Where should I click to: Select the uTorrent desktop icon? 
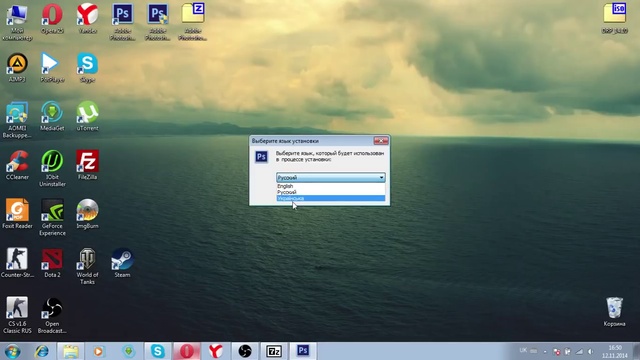[87, 116]
